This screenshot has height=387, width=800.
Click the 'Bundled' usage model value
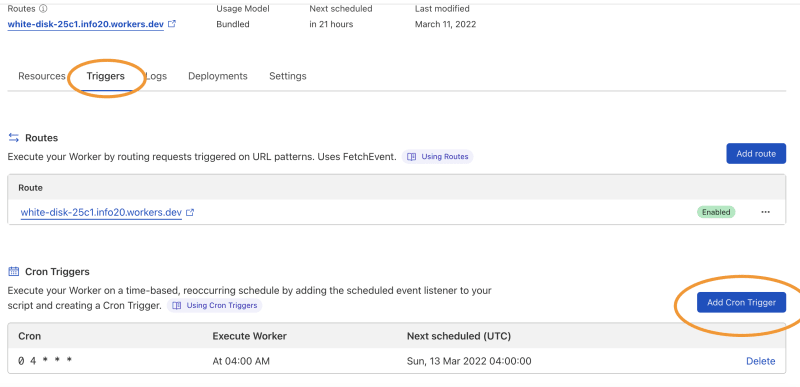(x=233, y=24)
